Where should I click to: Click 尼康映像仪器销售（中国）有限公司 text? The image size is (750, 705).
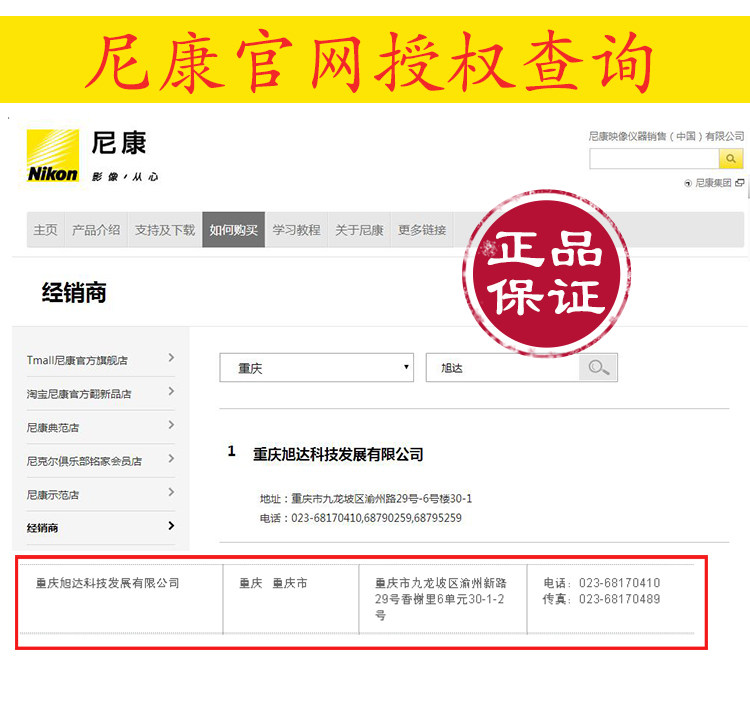pos(666,136)
